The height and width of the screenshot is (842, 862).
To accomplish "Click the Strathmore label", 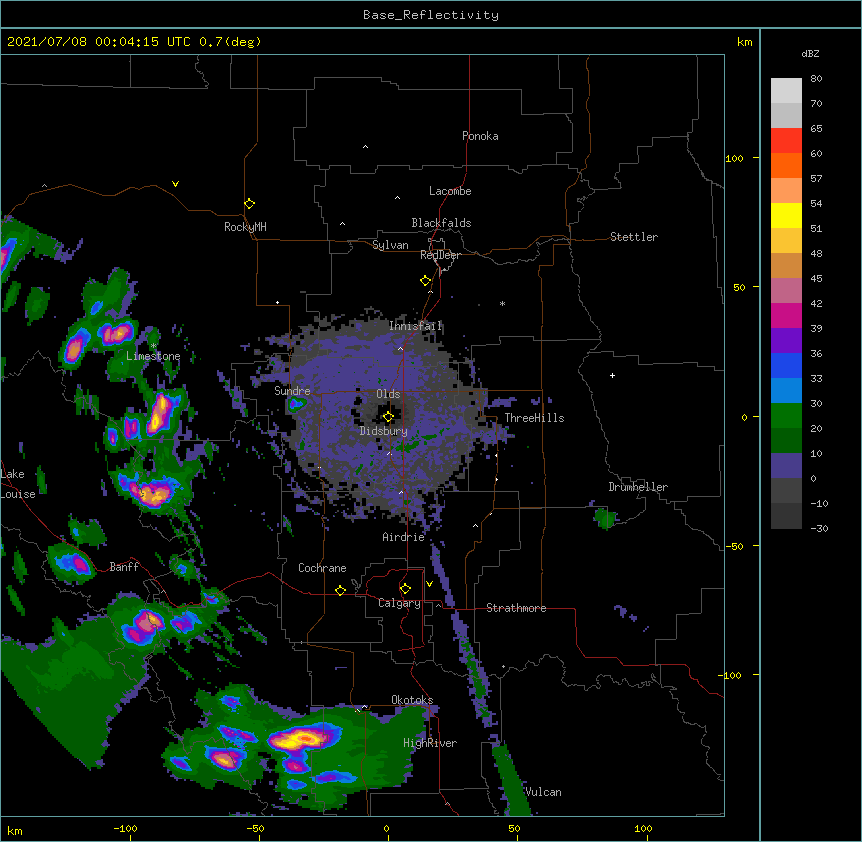I will coord(516,608).
